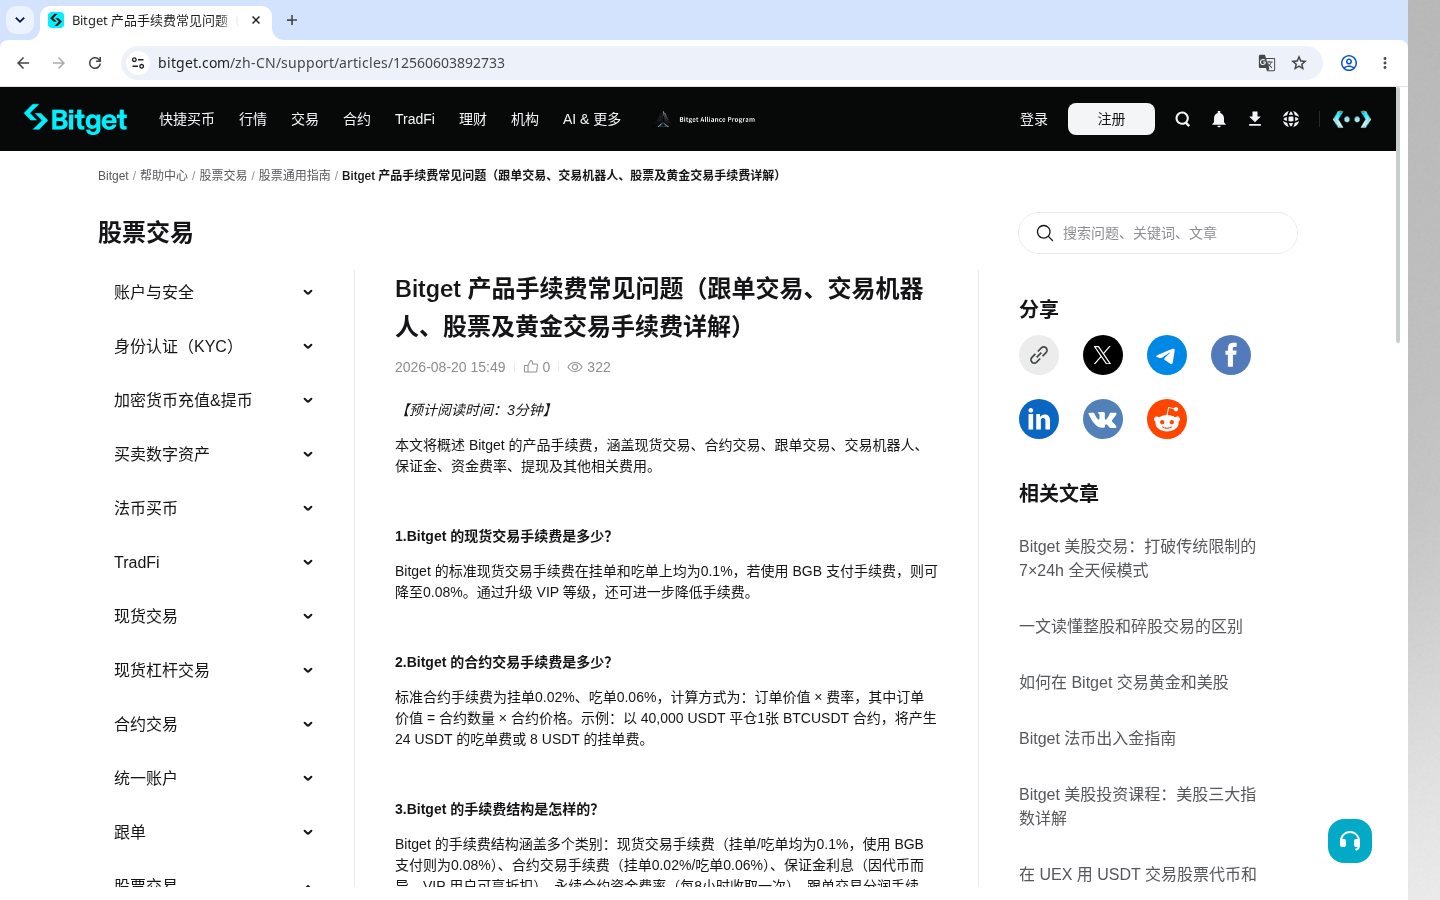Click the page vertical scrollbar

(1398, 215)
